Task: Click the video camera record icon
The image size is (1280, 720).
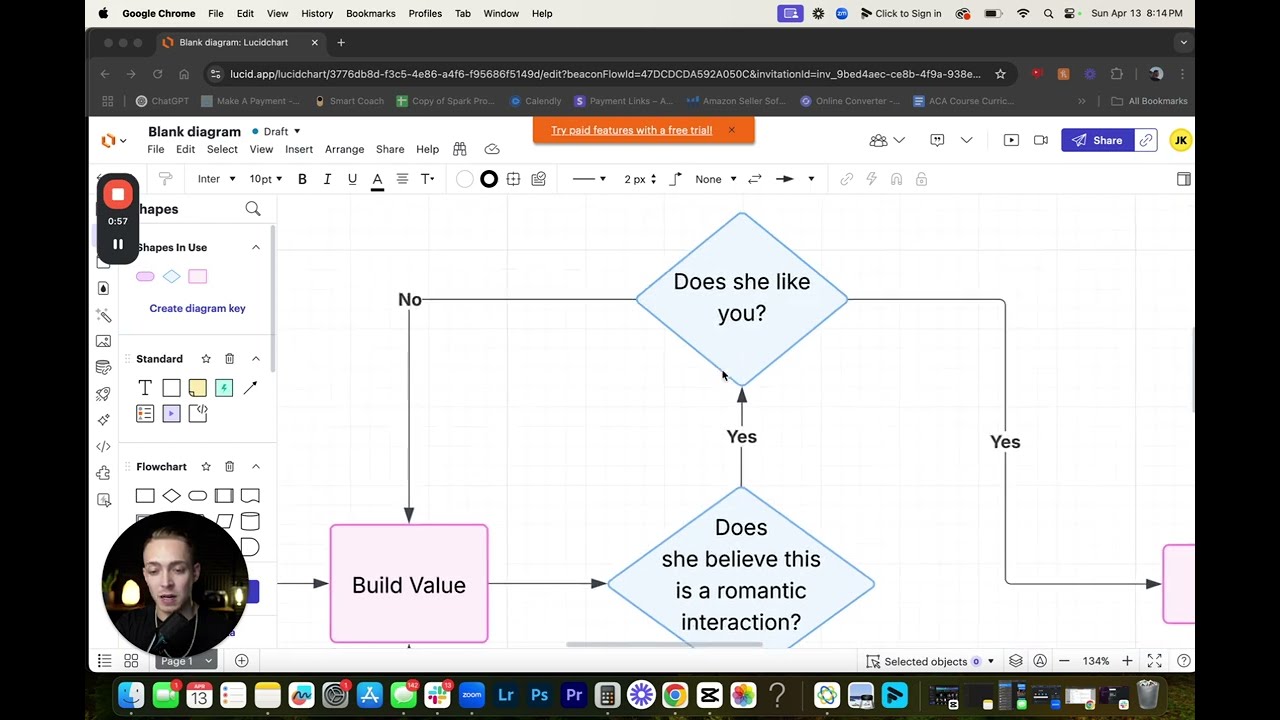Action: 1041,140
